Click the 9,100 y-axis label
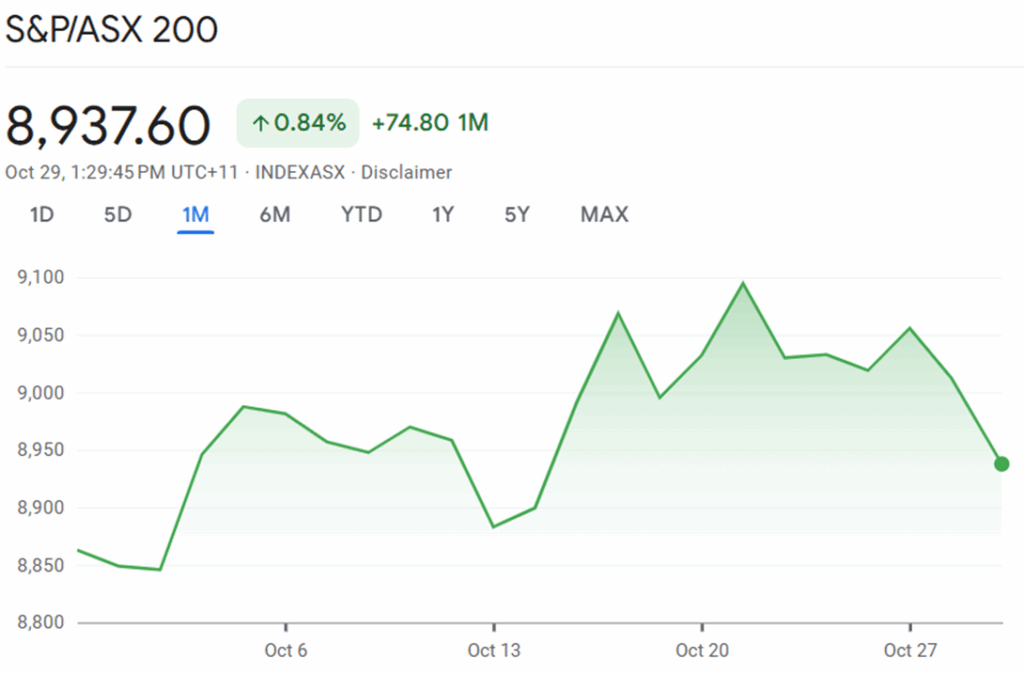This screenshot has width=1024, height=674. pos(41,277)
